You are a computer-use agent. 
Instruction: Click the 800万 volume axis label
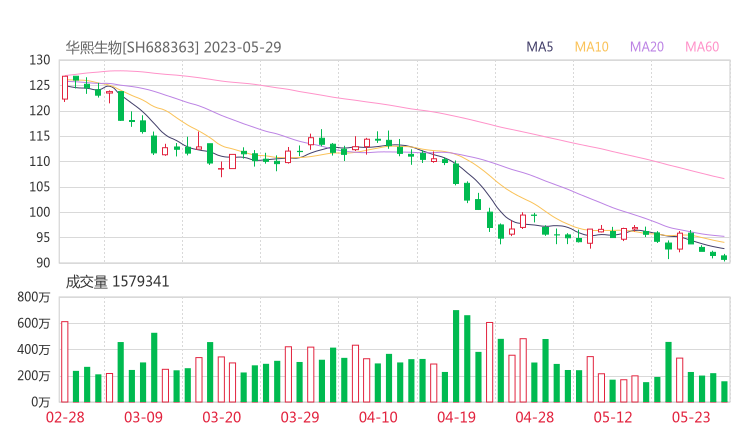[34, 297]
